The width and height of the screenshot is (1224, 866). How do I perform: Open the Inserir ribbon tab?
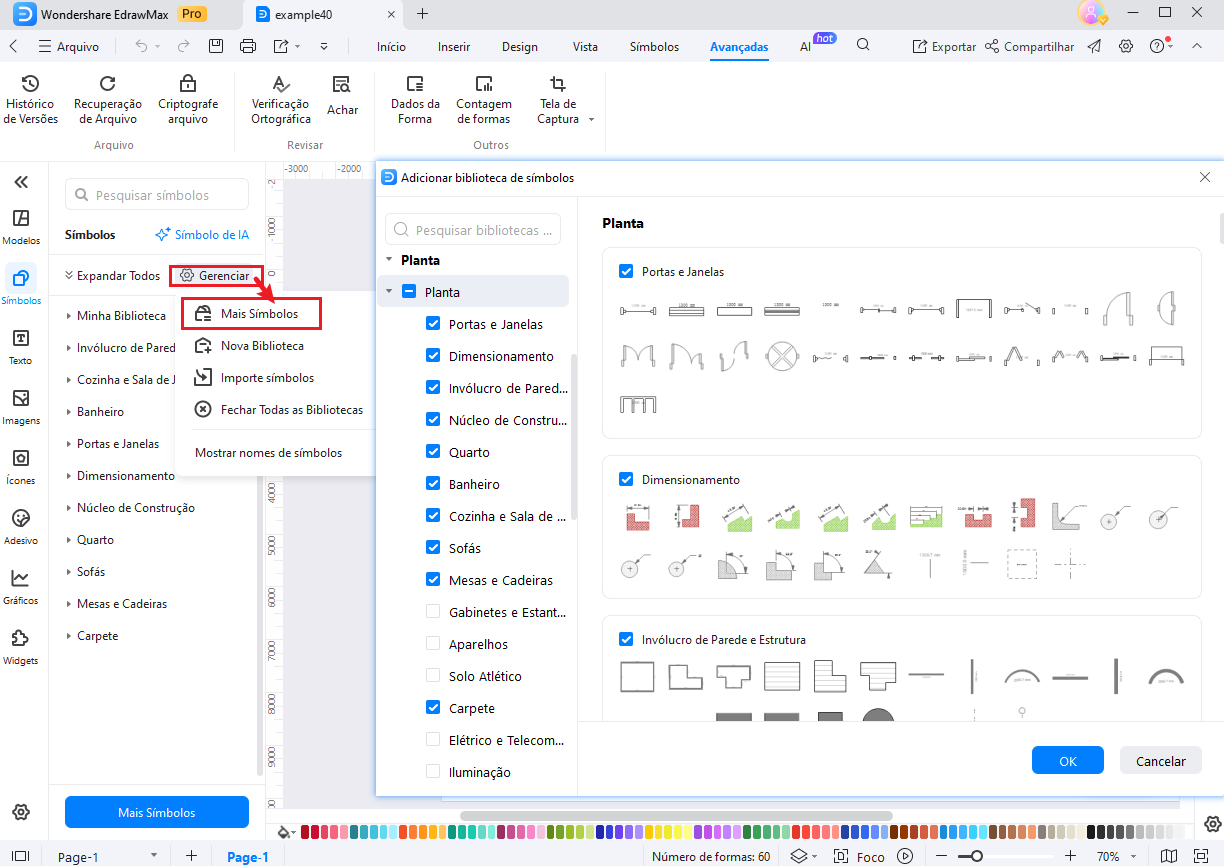[454, 46]
